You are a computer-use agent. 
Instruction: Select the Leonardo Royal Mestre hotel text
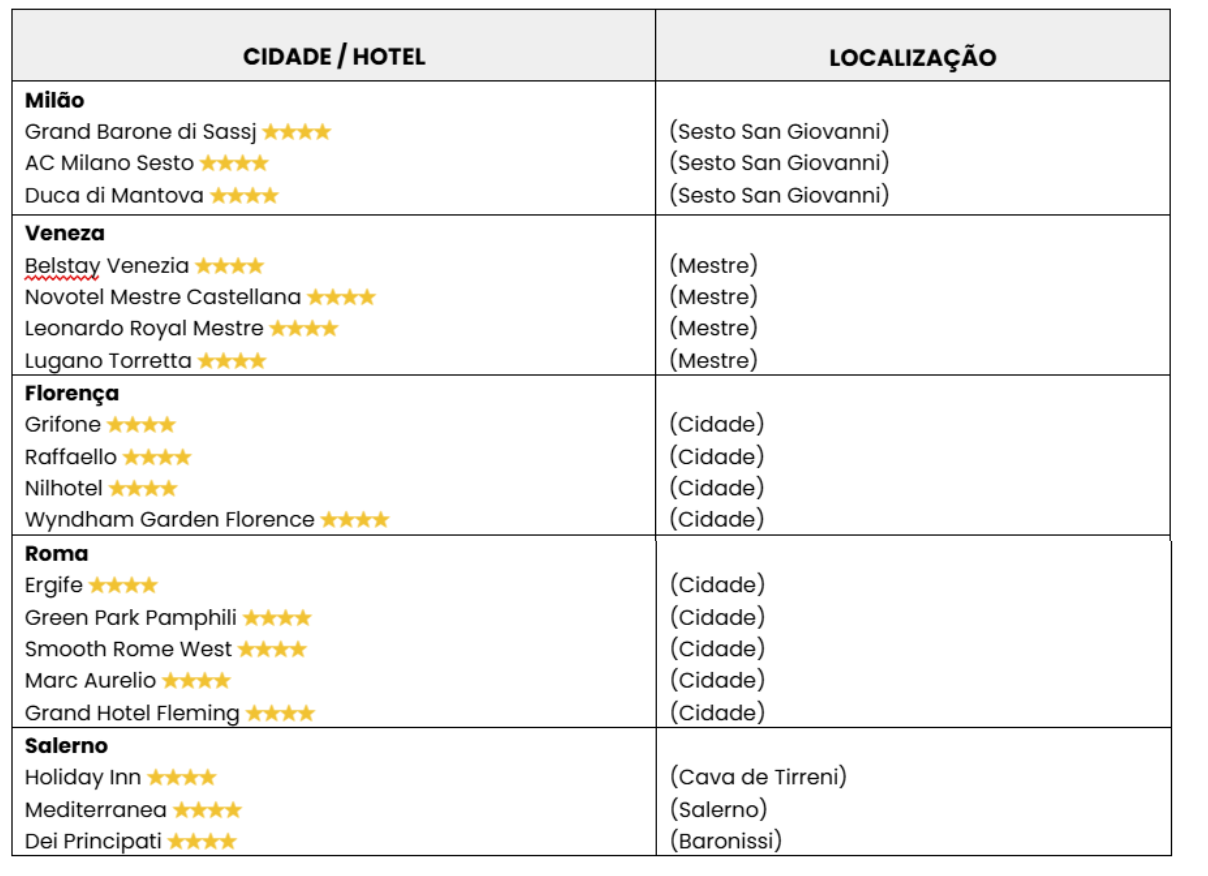click(x=144, y=328)
